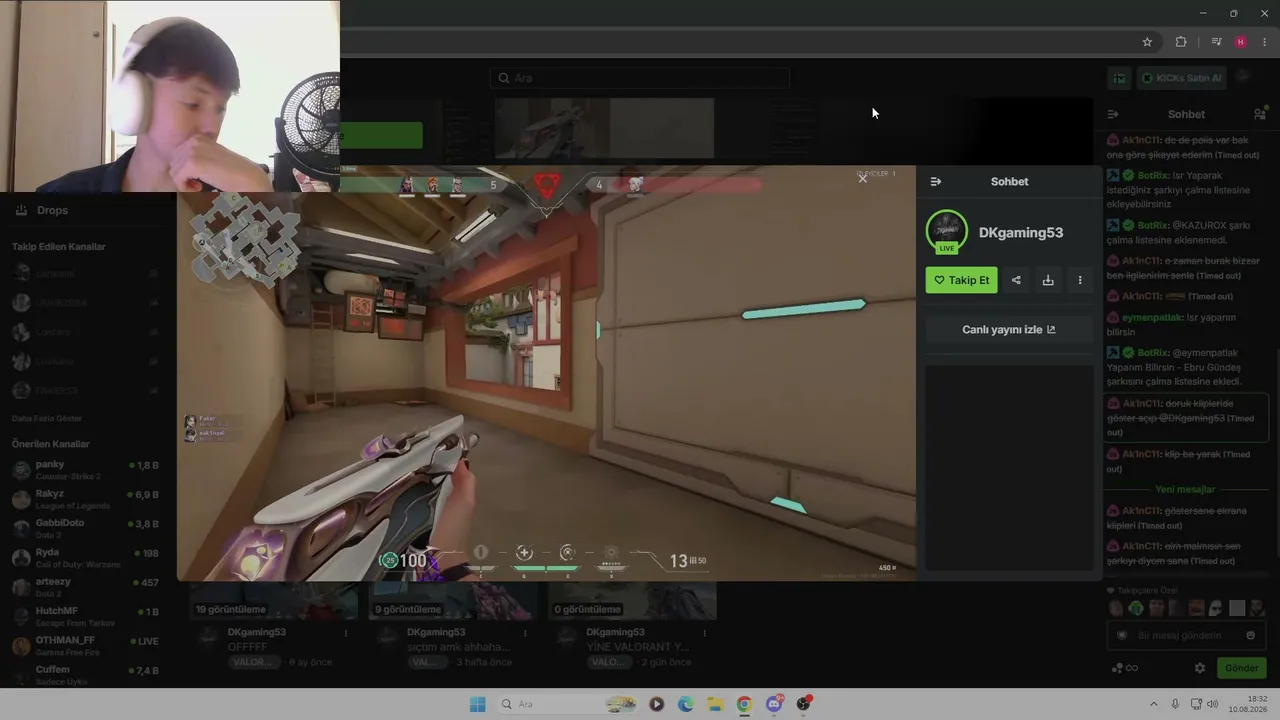Open File Explorer from taskbar
1280x720 pixels.
coord(715,704)
